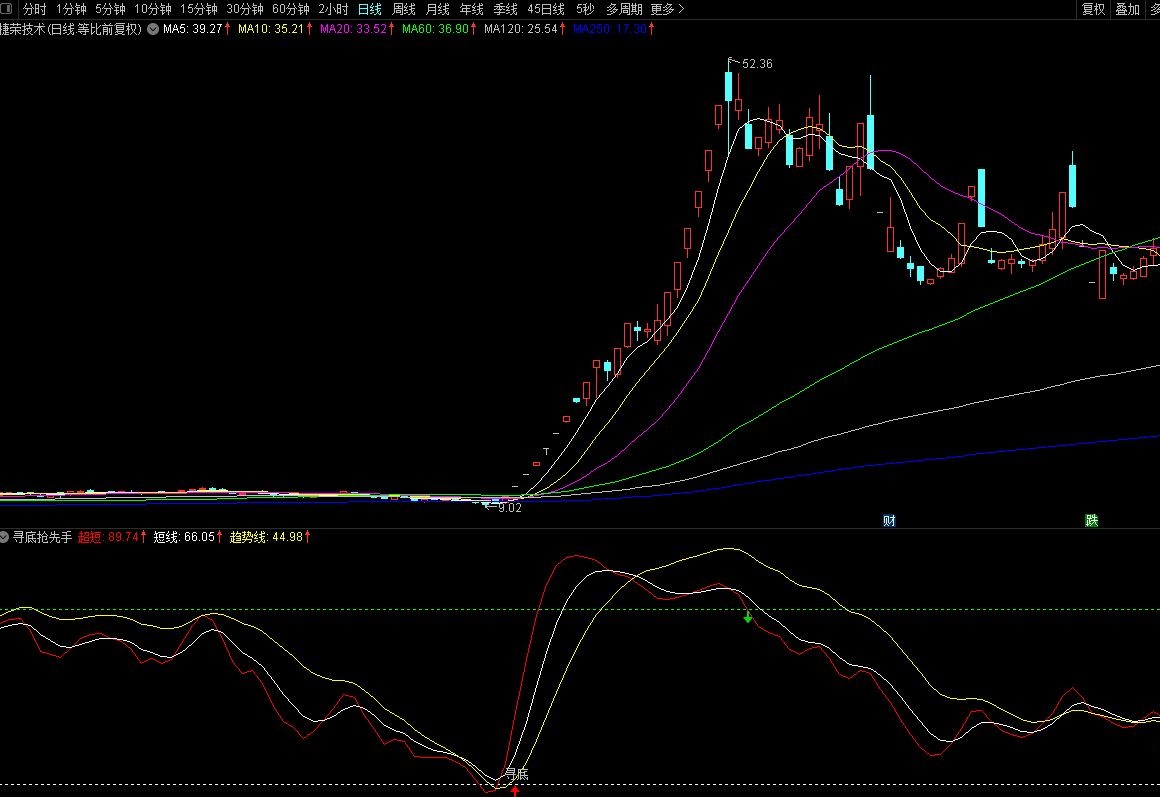Click the green sell arrow on indicator
This screenshot has height=797, width=1160.
[747, 617]
